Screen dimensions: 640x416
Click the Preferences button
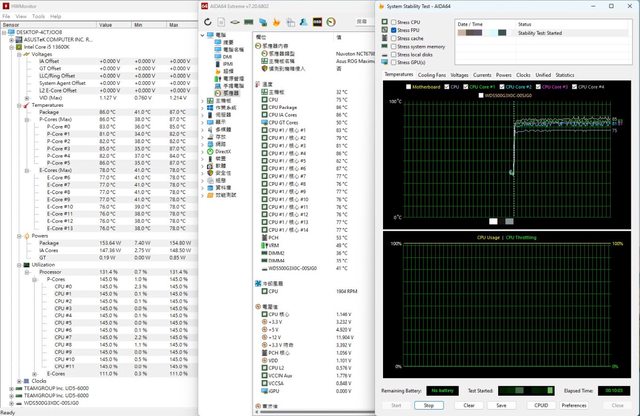(573, 405)
